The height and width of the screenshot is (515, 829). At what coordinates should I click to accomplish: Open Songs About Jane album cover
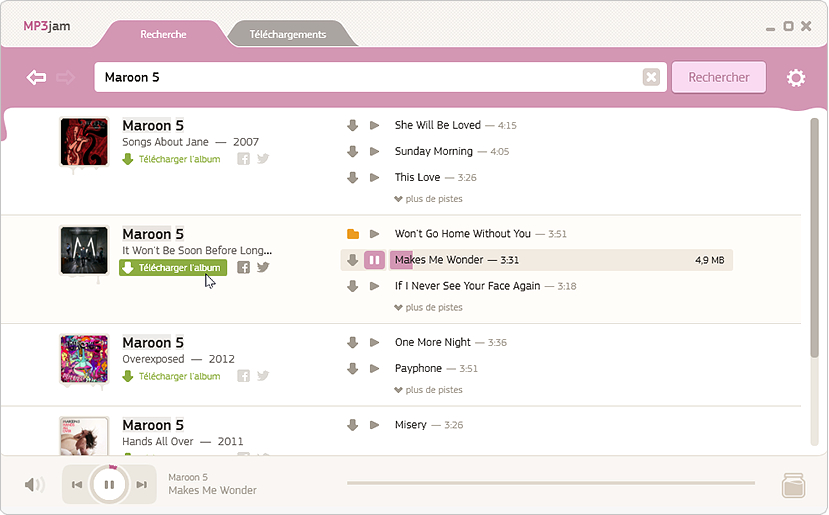tap(84, 142)
